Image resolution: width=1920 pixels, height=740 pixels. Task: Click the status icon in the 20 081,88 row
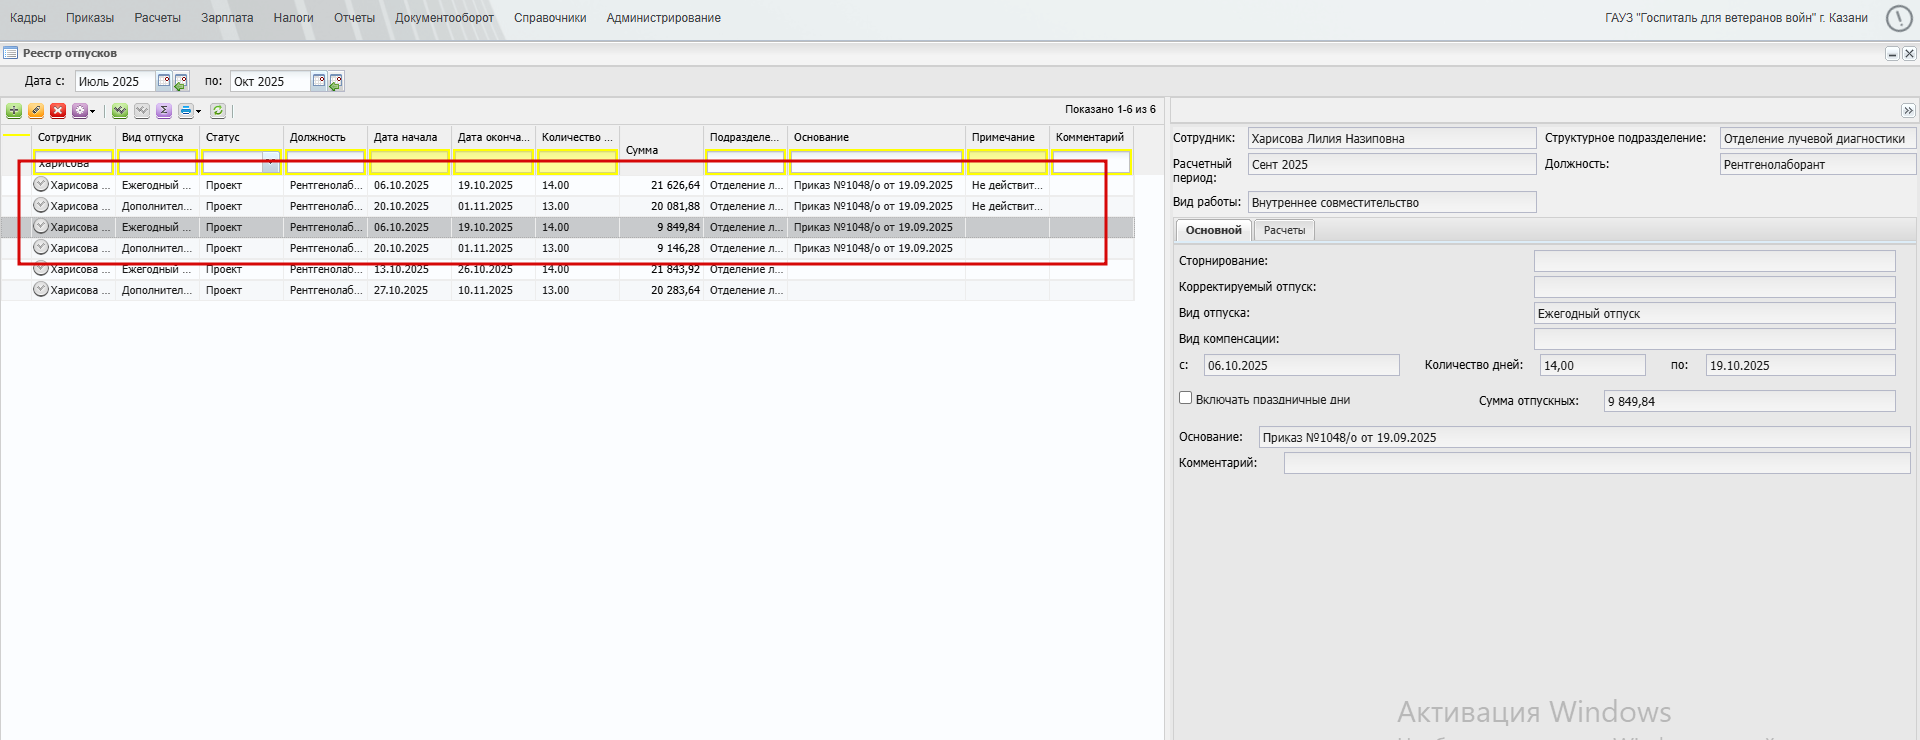point(41,205)
